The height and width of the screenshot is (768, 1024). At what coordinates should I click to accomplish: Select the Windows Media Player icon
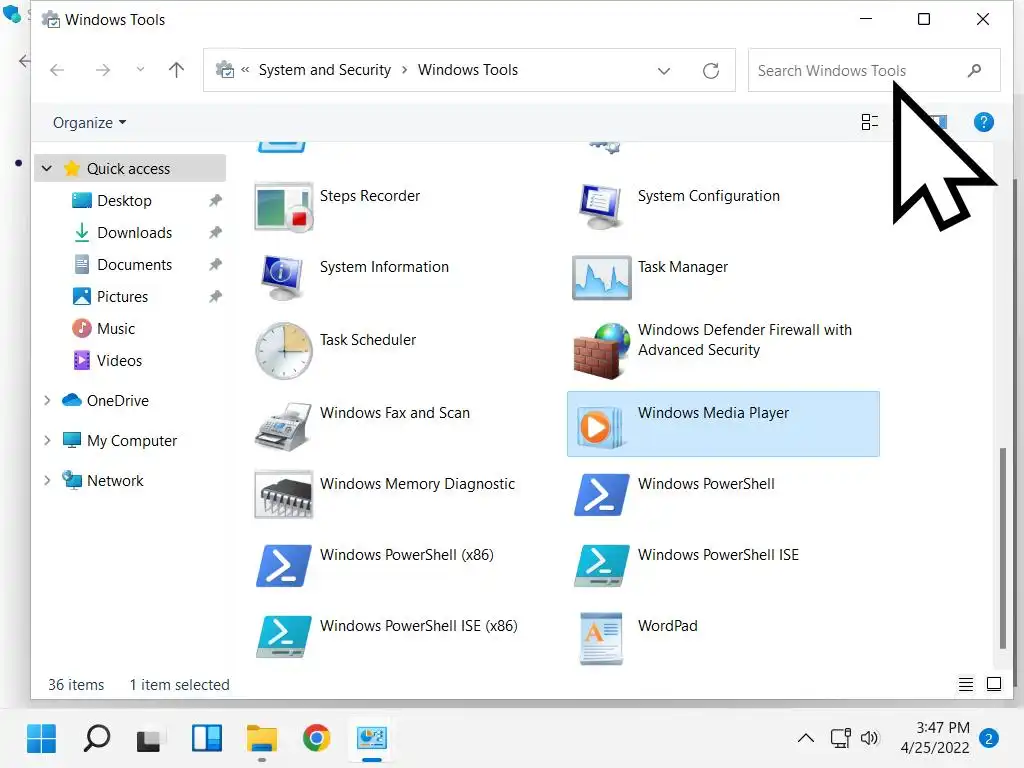[x=600, y=426]
